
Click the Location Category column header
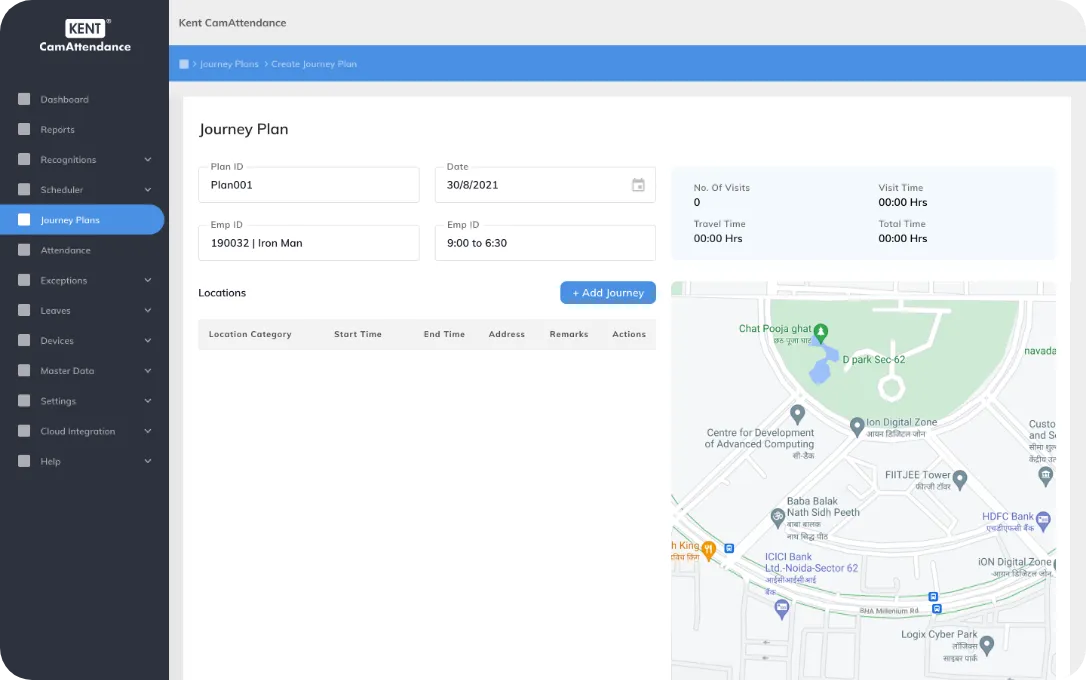click(x=250, y=334)
